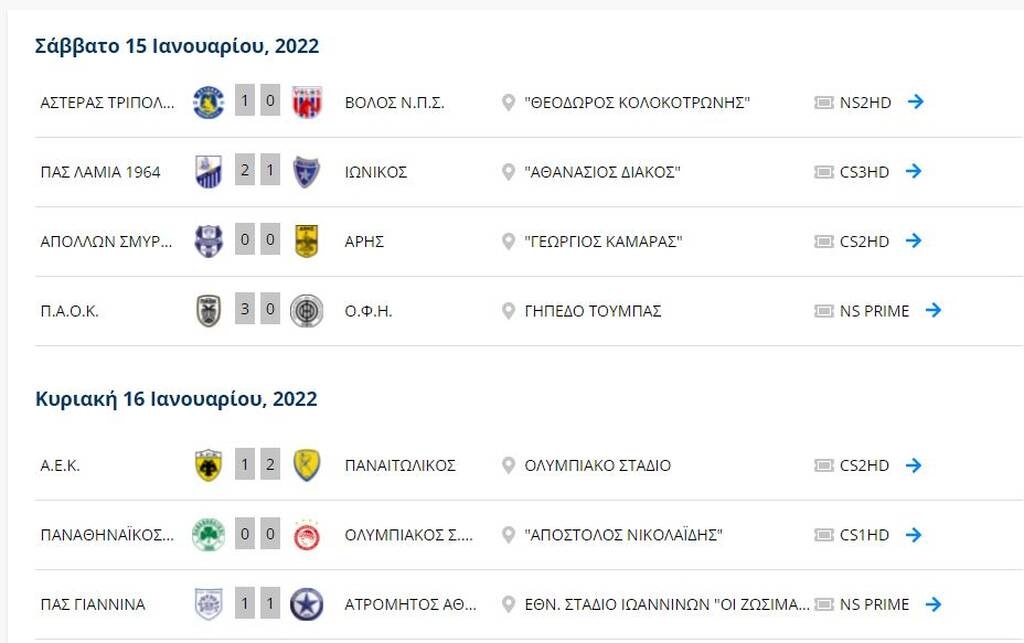Click the TV icon next to NS PRIME
Viewport: 1024px width, 643px height.
pos(825,311)
